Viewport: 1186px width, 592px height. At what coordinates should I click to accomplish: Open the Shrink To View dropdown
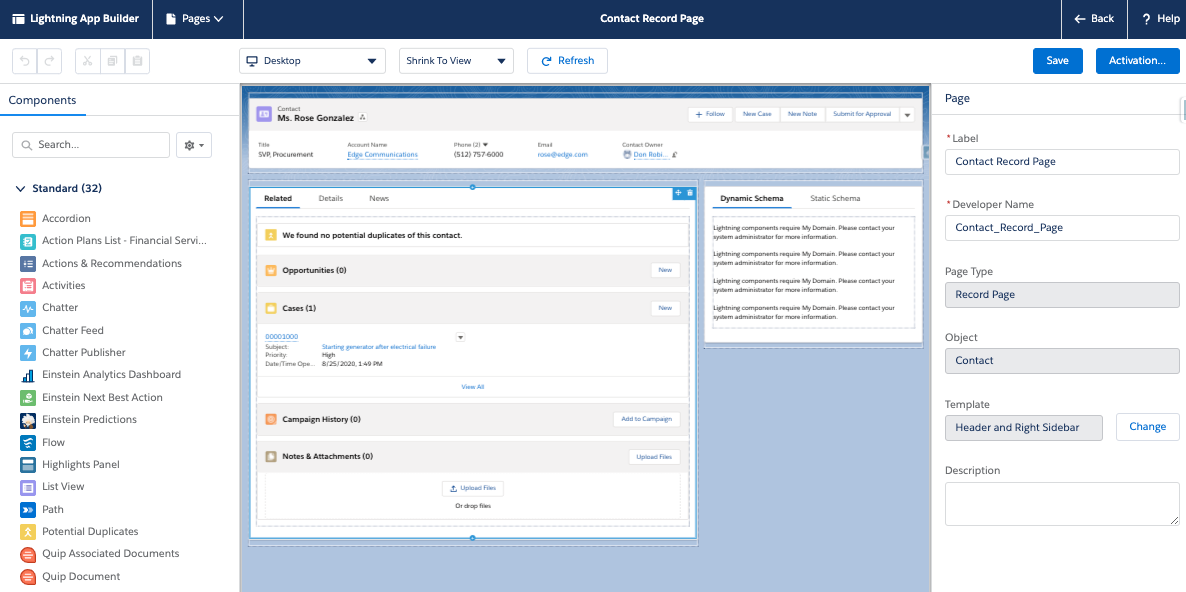[455, 61]
